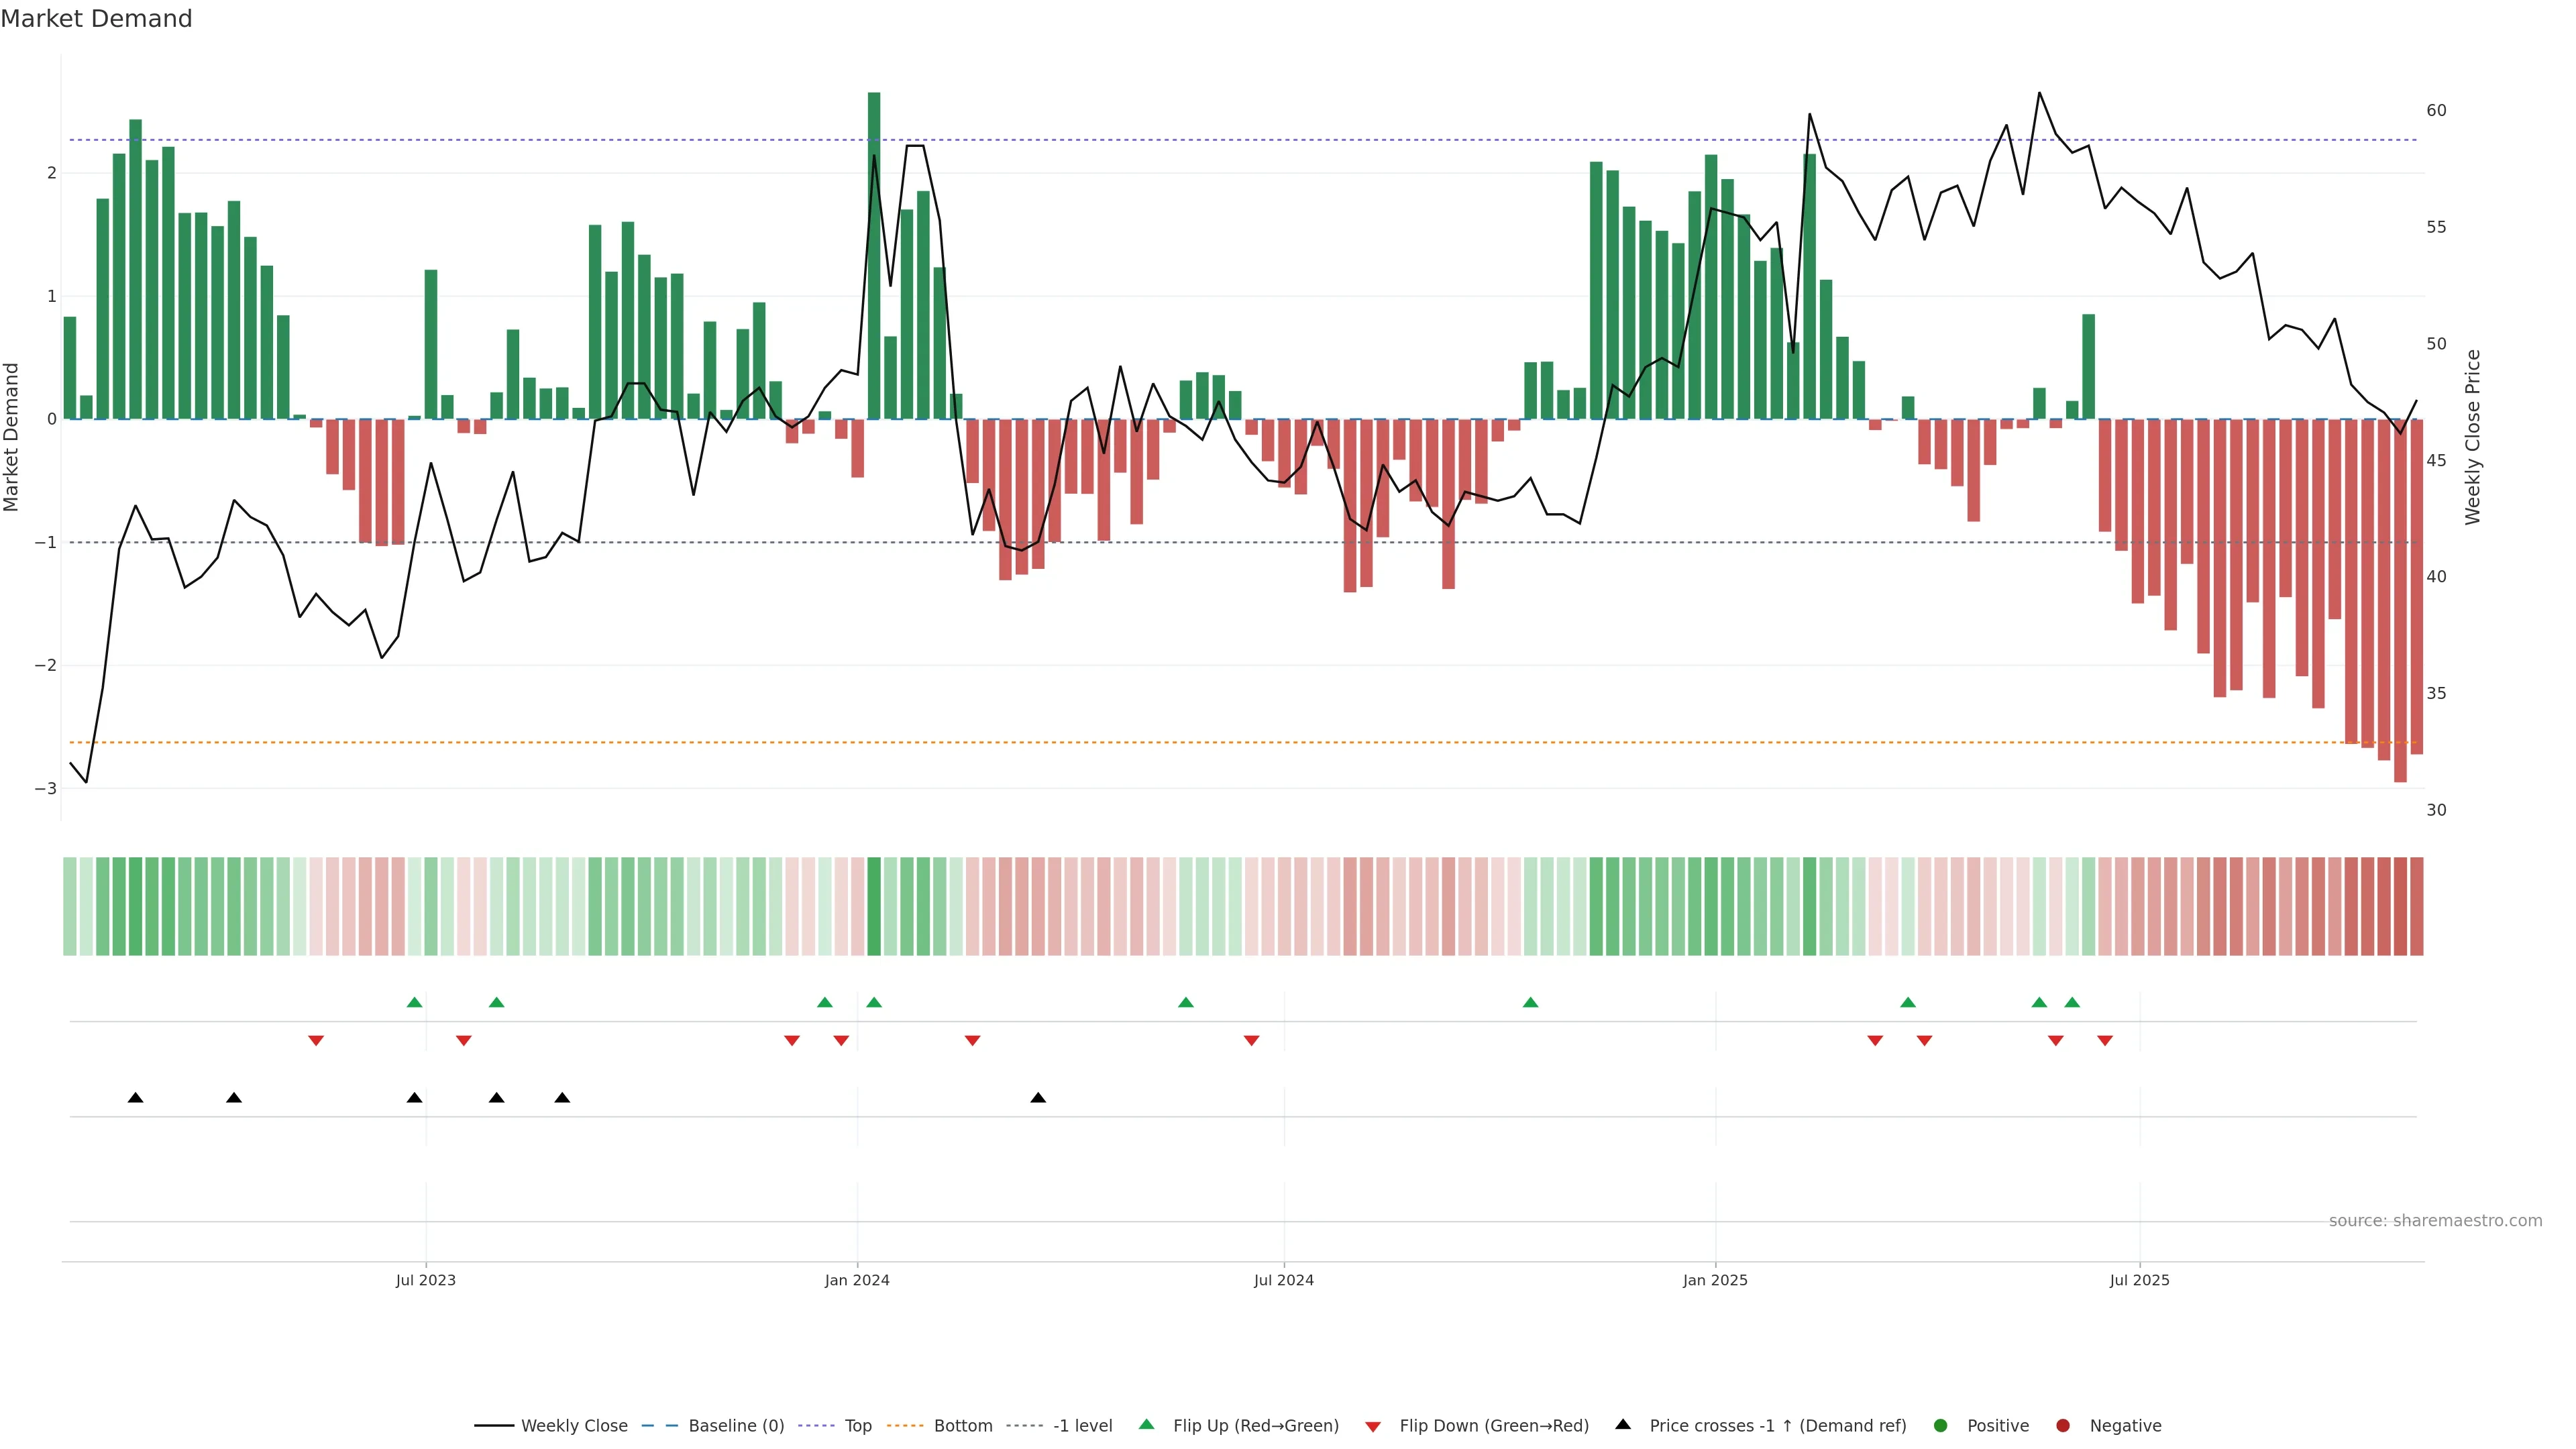Click the black Price crosses legend triangle
Screen dimensions: 2576x1449
pyautogui.click(x=1622, y=1424)
